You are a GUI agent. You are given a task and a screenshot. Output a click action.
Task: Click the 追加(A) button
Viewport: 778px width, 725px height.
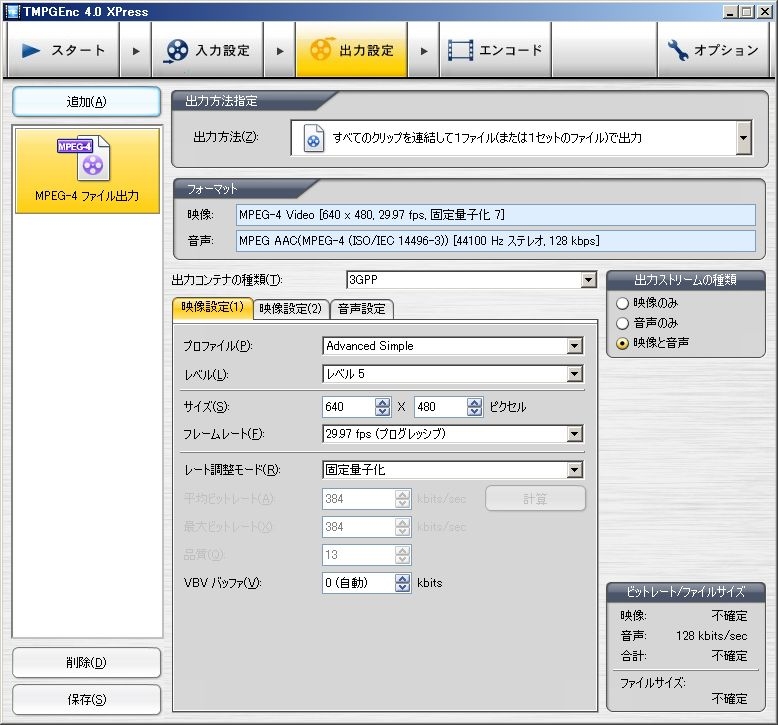coord(86,102)
